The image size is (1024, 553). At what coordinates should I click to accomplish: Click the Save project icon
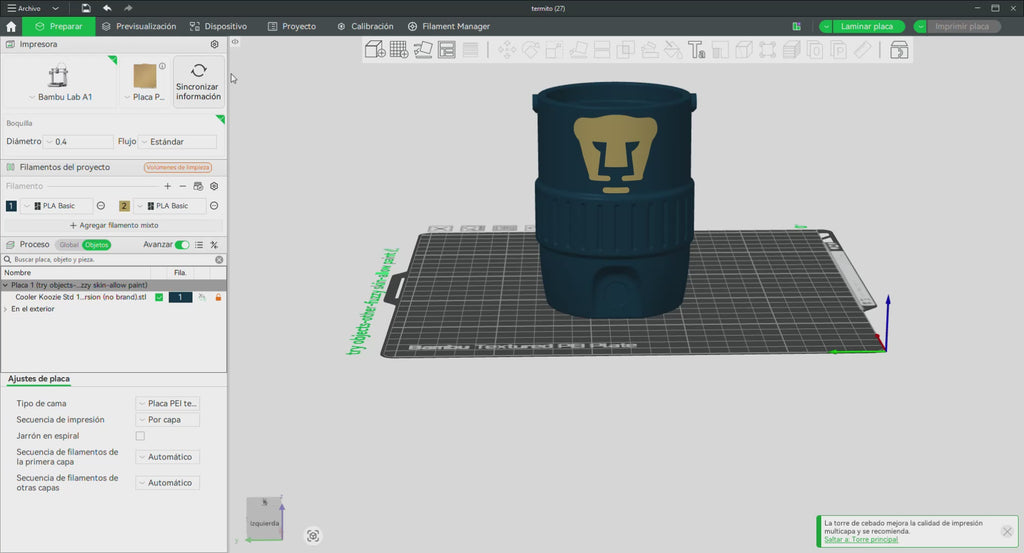pos(86,8)
